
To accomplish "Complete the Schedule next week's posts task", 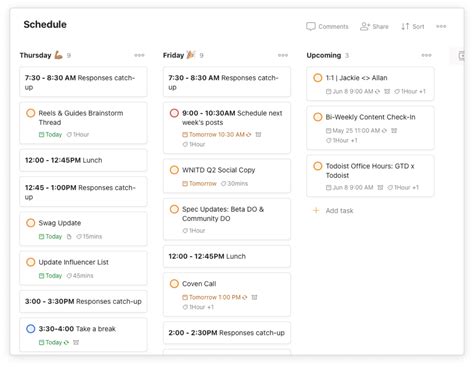I will click(174, 113).
